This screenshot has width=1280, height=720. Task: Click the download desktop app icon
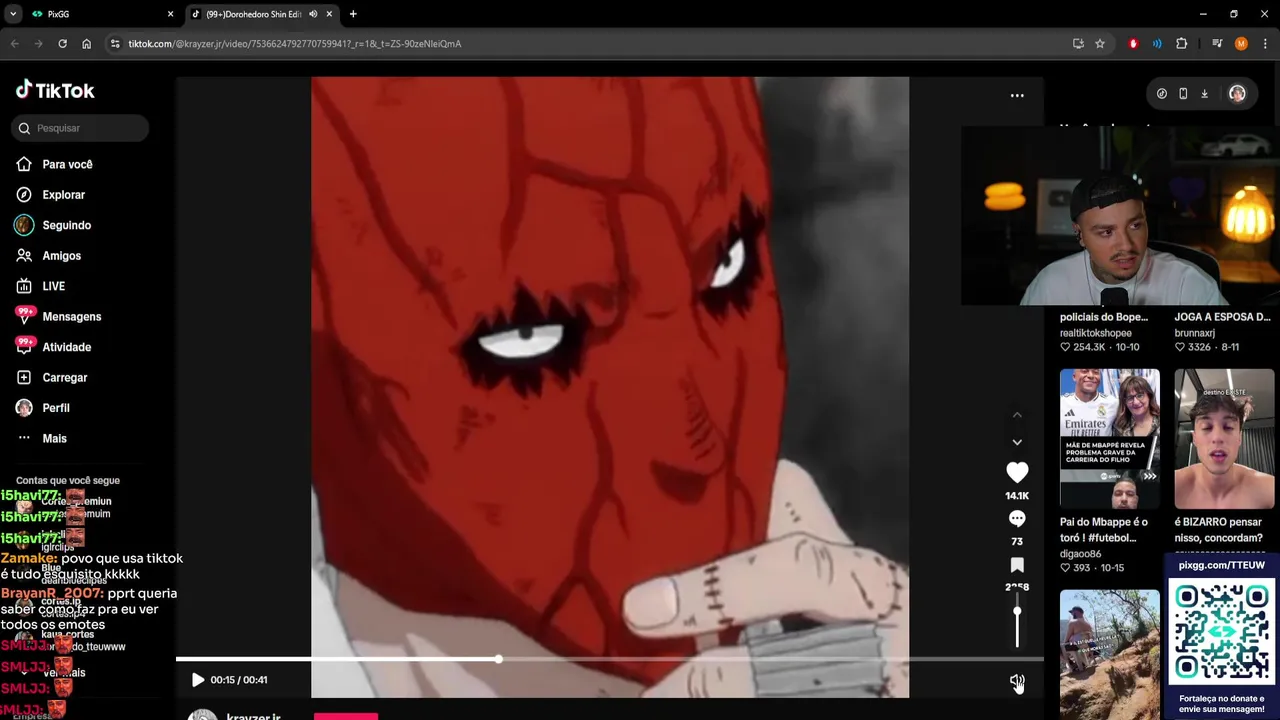coord(1204,94)
